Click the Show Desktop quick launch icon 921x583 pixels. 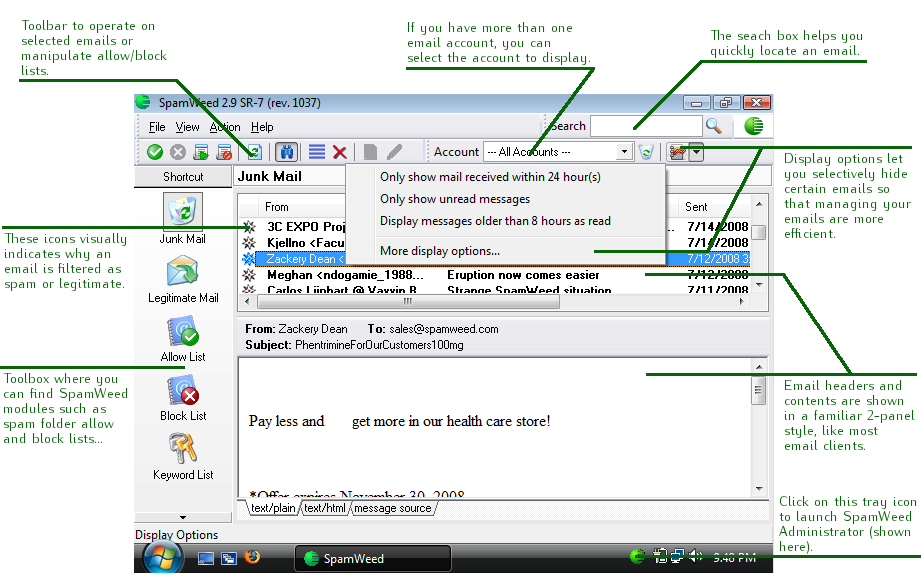pos(206,558)
